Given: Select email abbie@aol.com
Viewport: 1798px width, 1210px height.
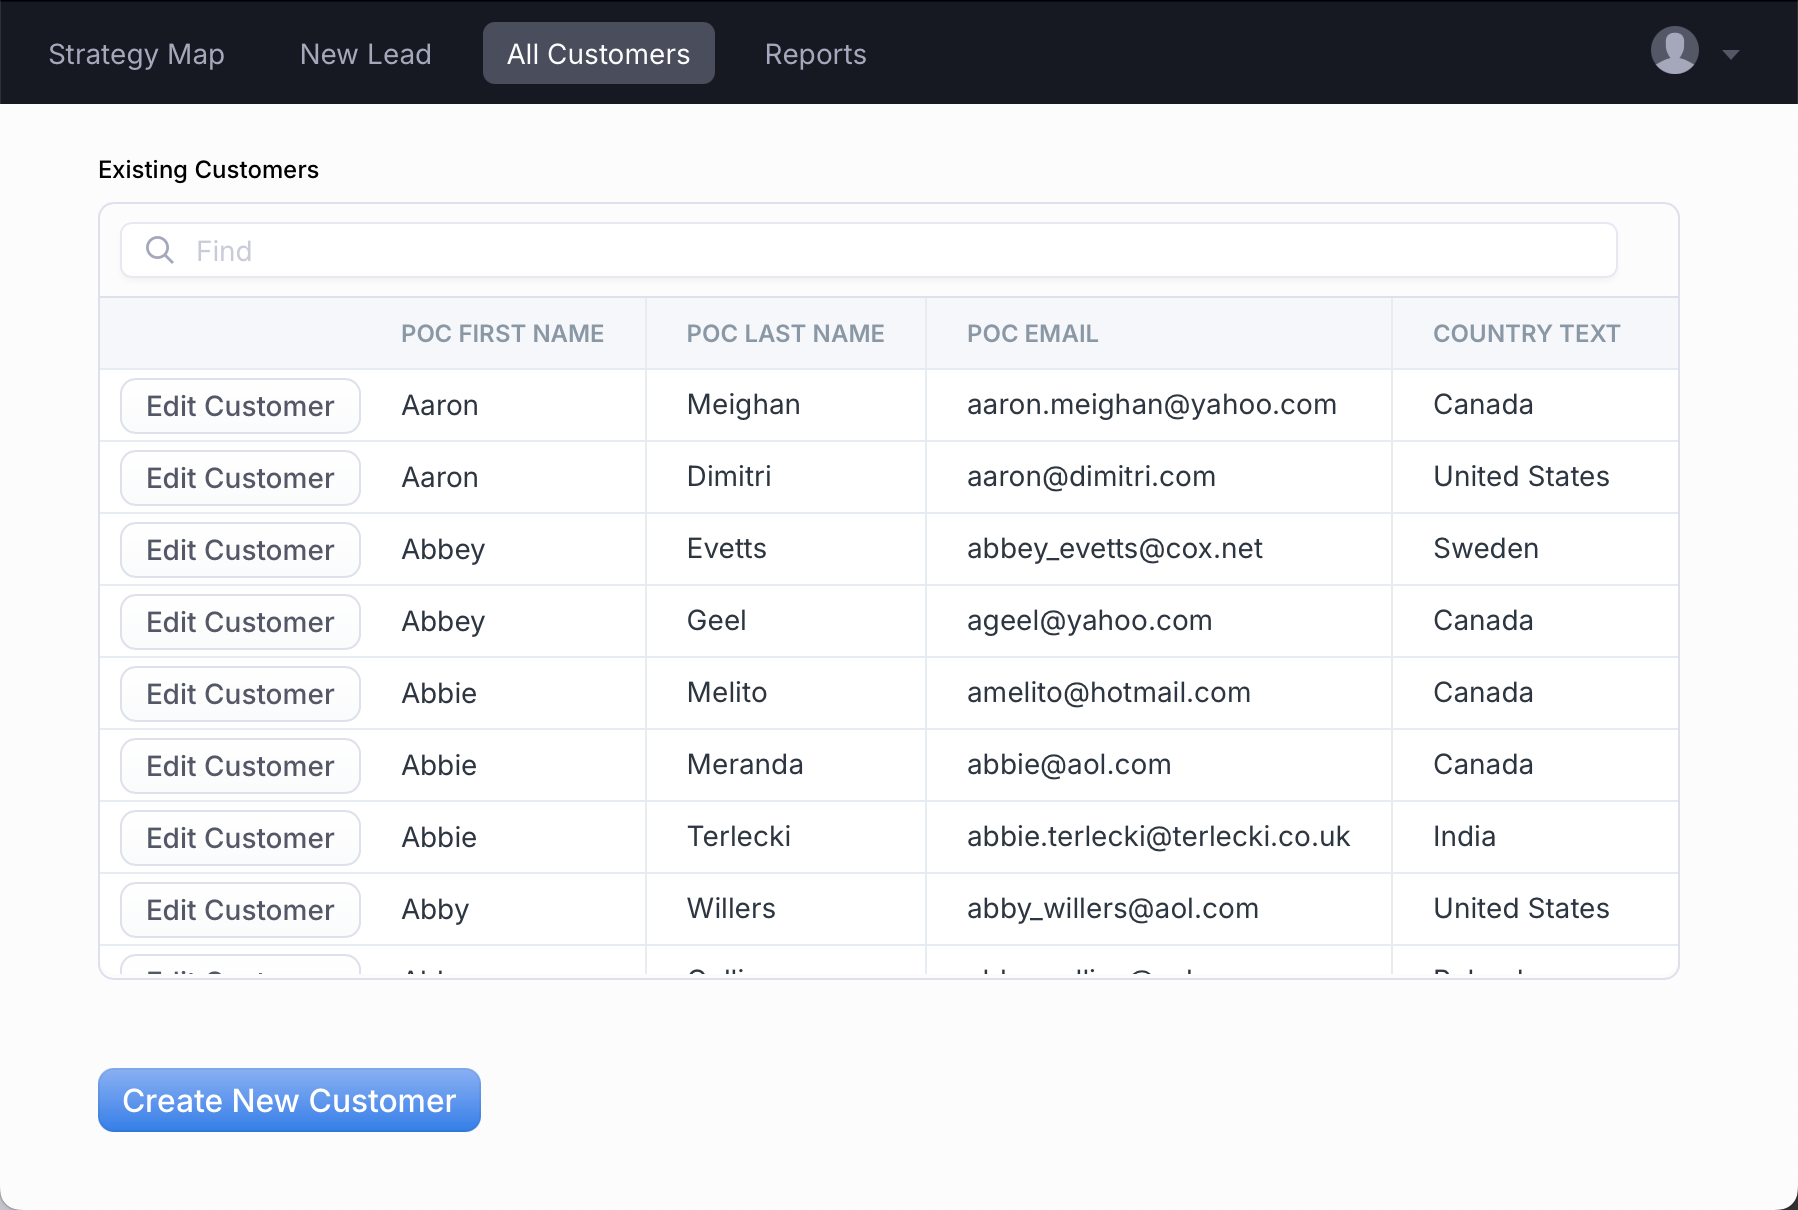Looking at the screenshot, I should click(1068, 765).
